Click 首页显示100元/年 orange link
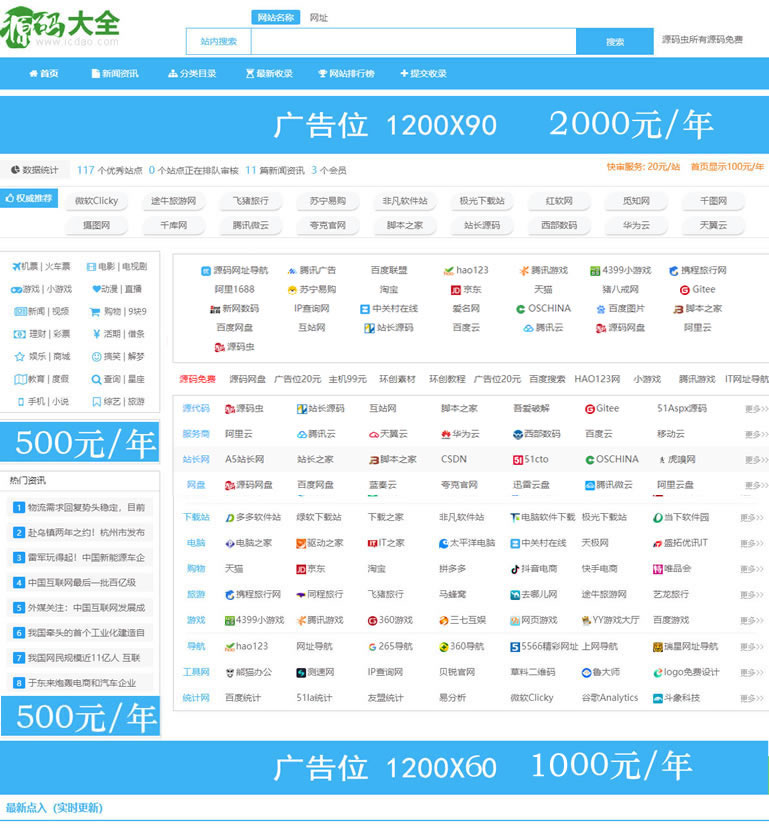 point(727,167)
